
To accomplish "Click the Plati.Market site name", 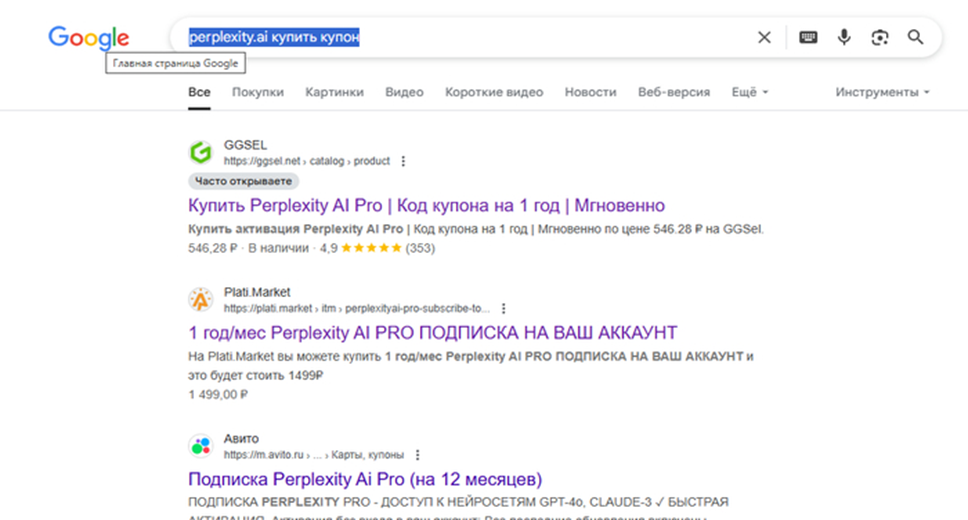I will (257, 292).
